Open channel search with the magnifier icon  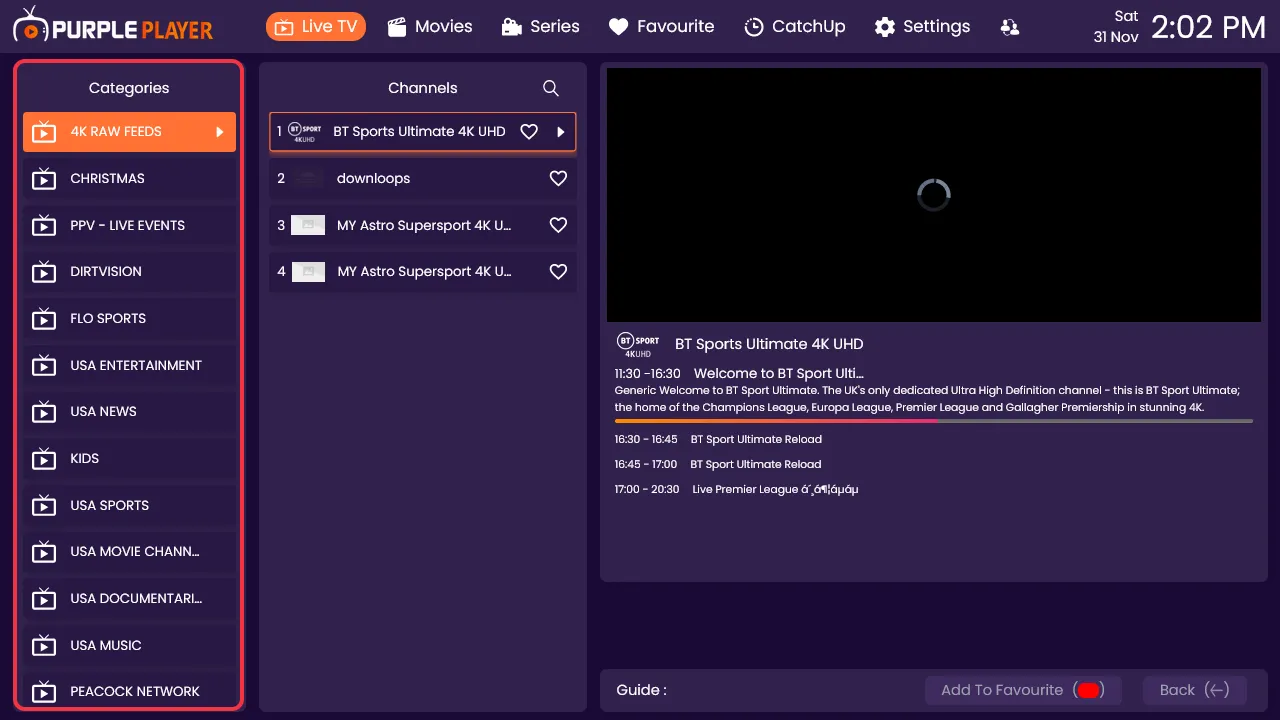(x=551, y=88)
